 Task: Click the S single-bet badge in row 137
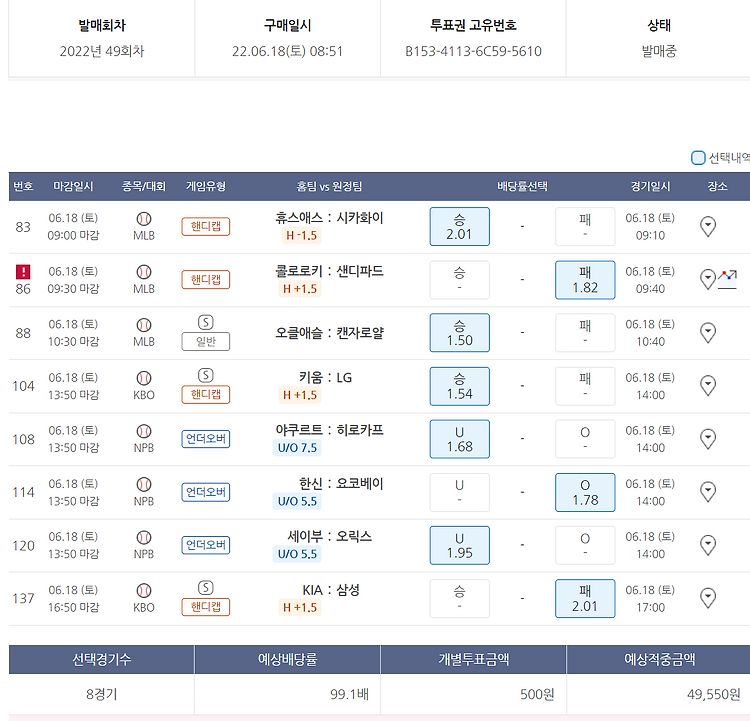click(x=206, y=588)
